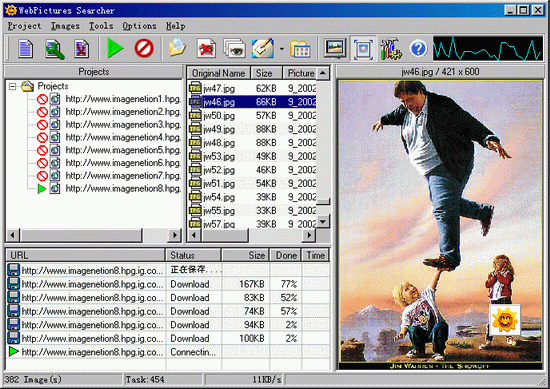Click green running icon of imagenetion8 project
The width and height of the screenshot is (550, 389).
coord(42,189)
